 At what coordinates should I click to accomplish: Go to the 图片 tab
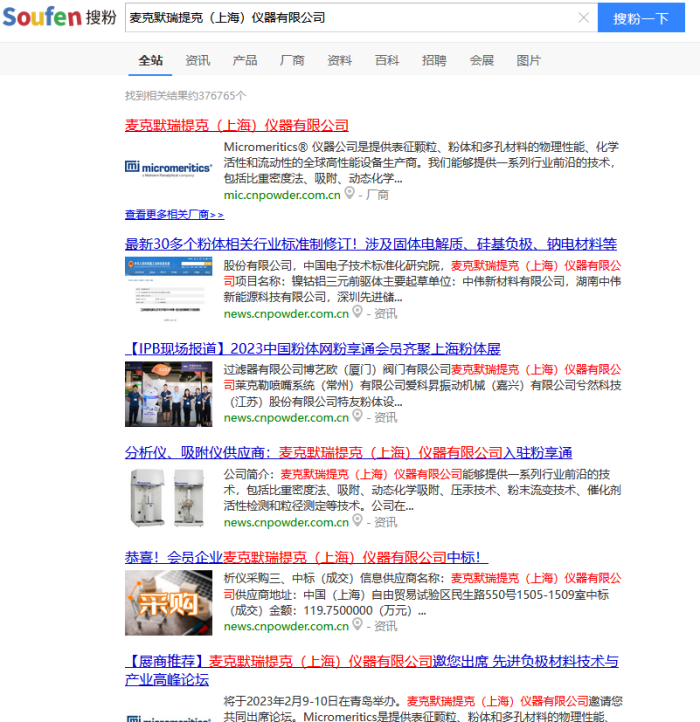529,60
